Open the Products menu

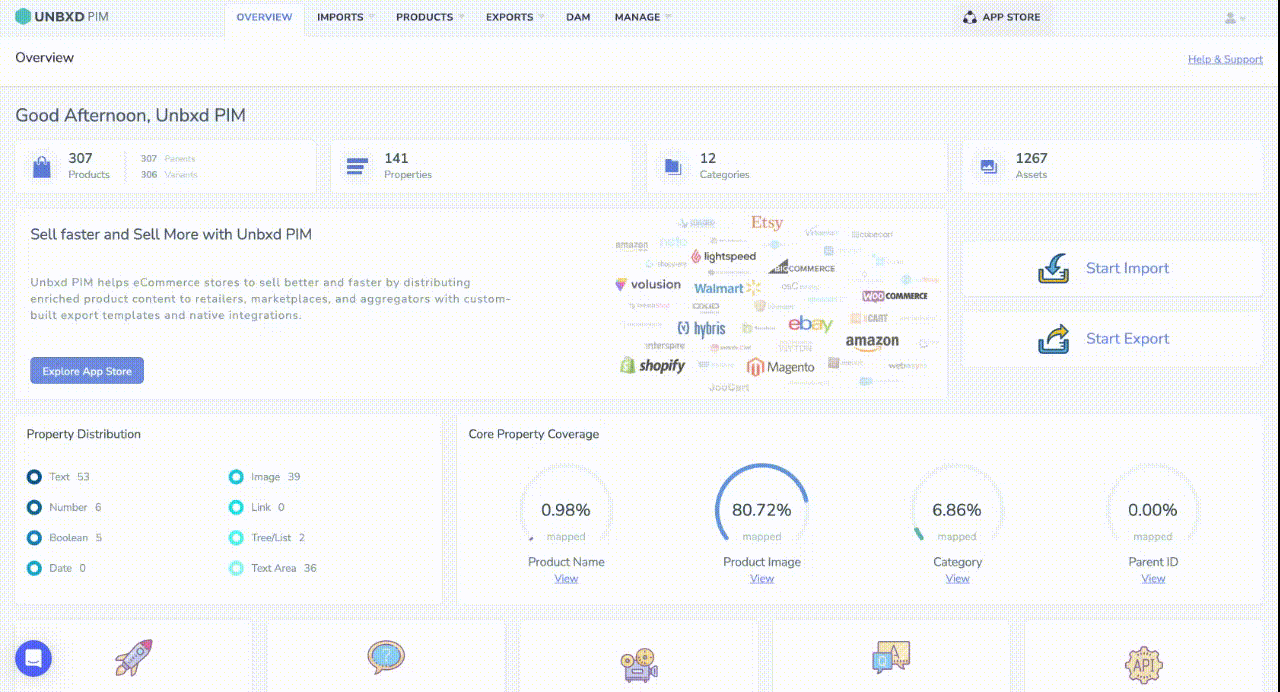click(424, 18)
